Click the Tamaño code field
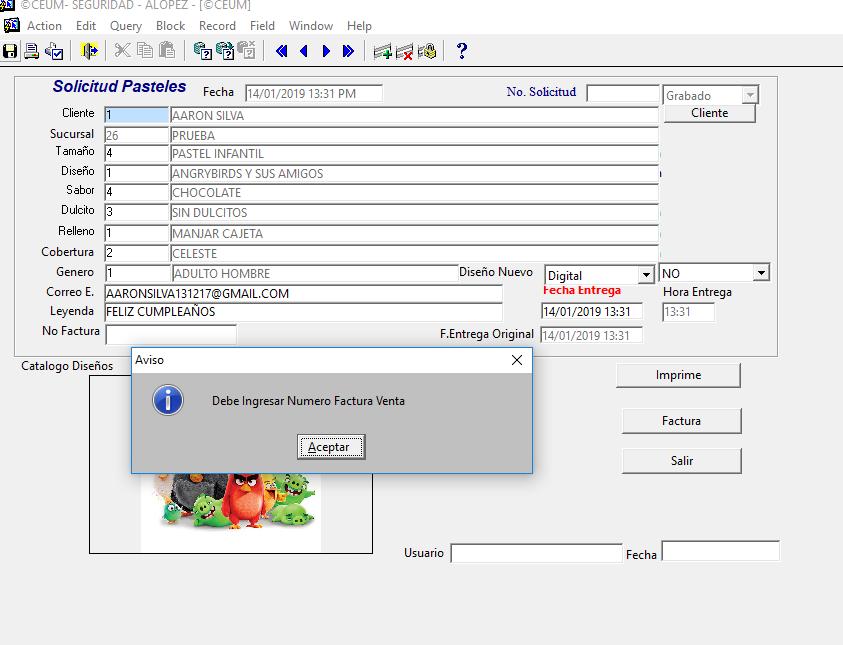This screenshot has width=843, height=645. click(137, 153)
